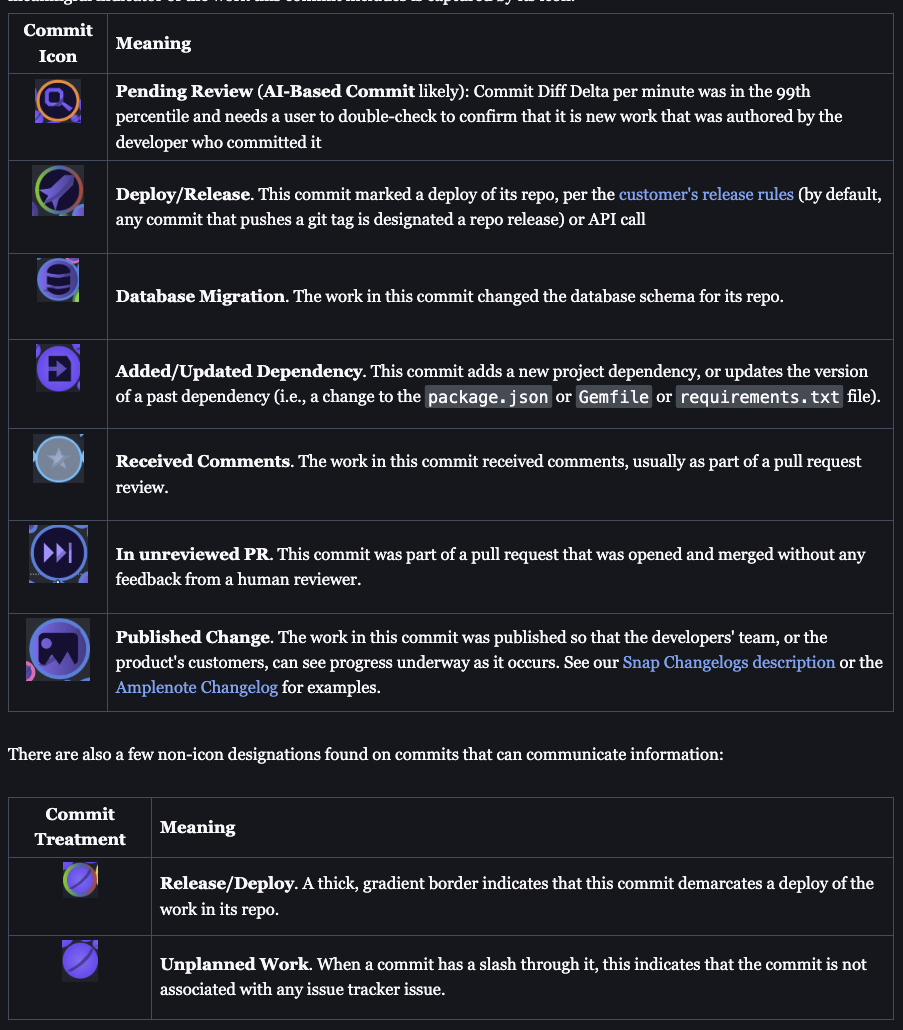Open the customer's release rules link

(x=706, y=194)
